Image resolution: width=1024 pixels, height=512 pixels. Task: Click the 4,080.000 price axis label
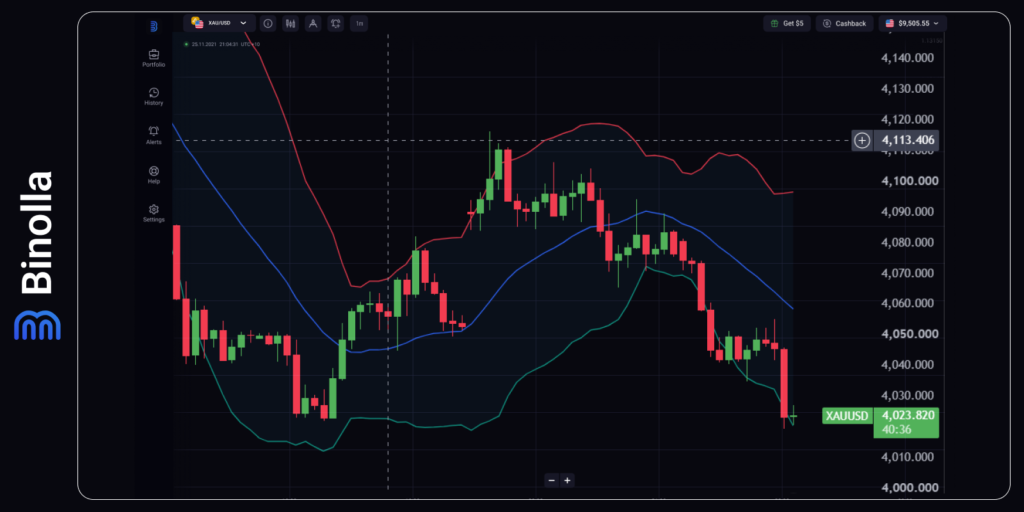(908, 242)
